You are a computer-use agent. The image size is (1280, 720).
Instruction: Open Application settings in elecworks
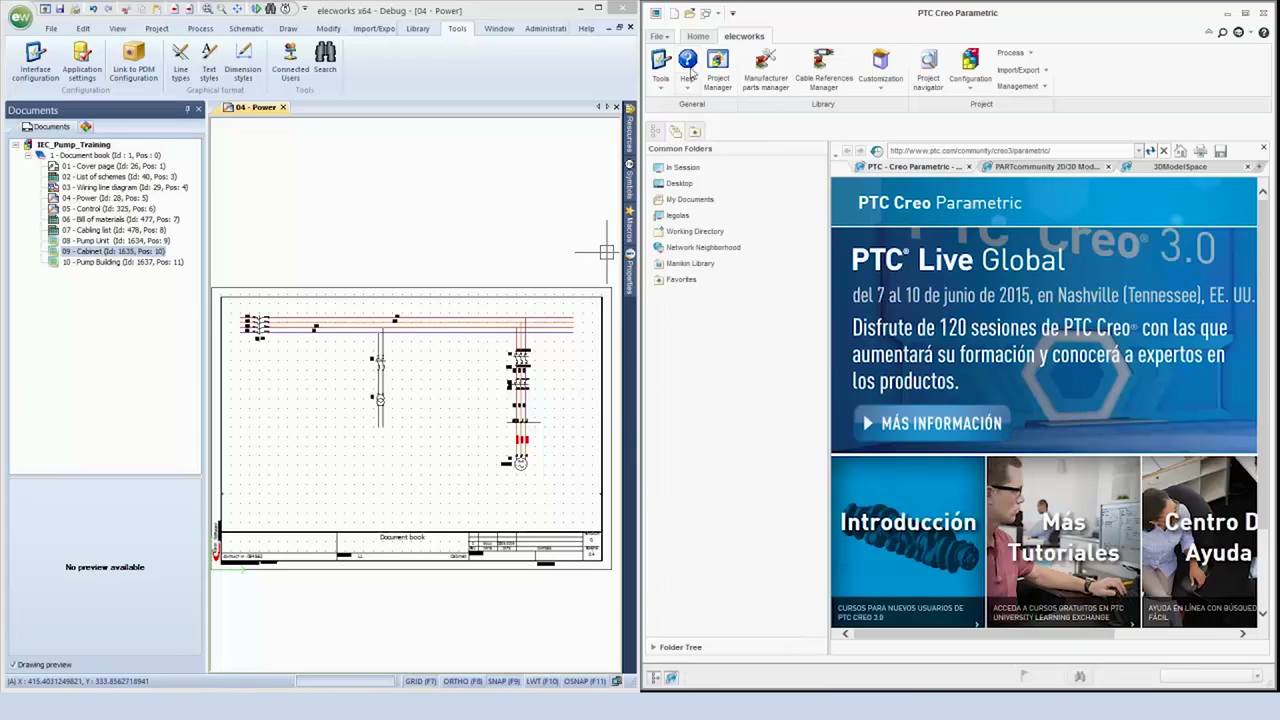coord(82,61)
